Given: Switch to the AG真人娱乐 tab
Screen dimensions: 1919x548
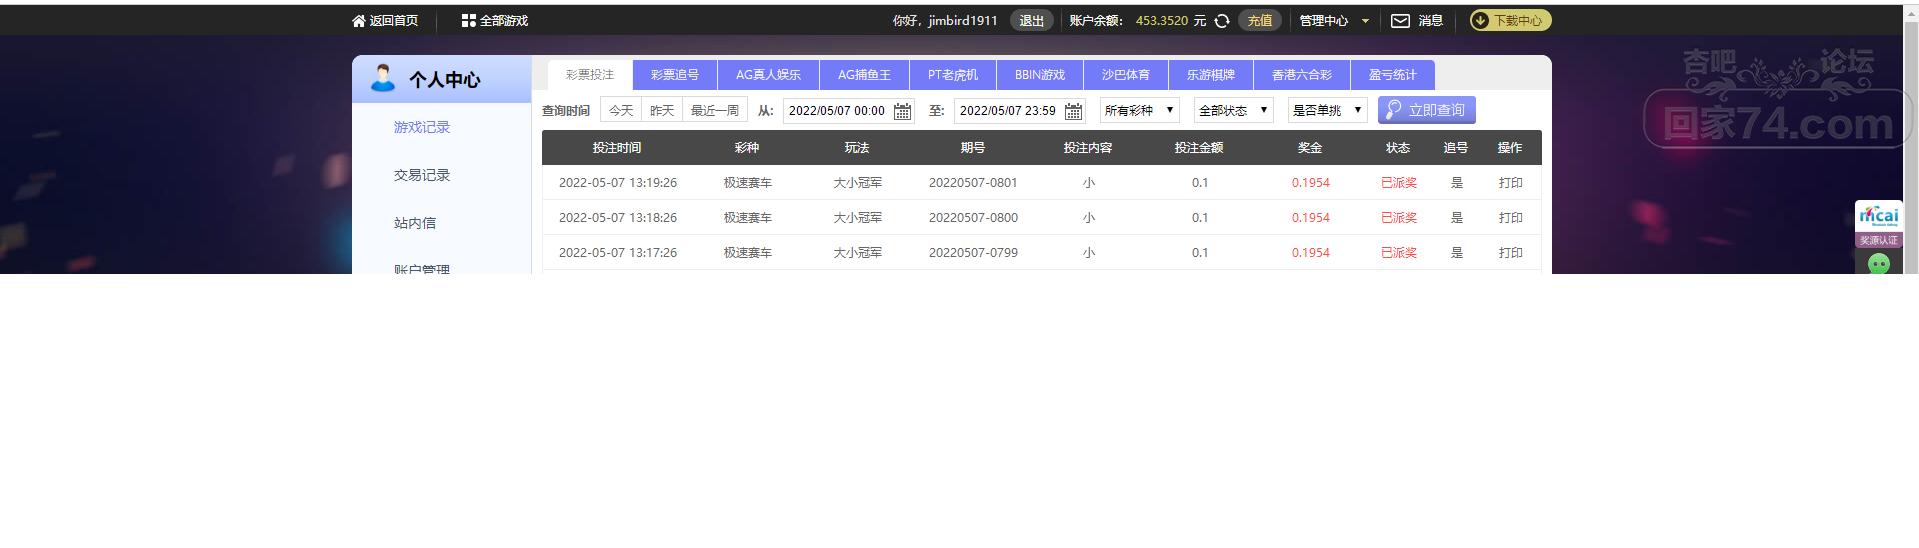Looking at the screenshot, I should 768,75.
